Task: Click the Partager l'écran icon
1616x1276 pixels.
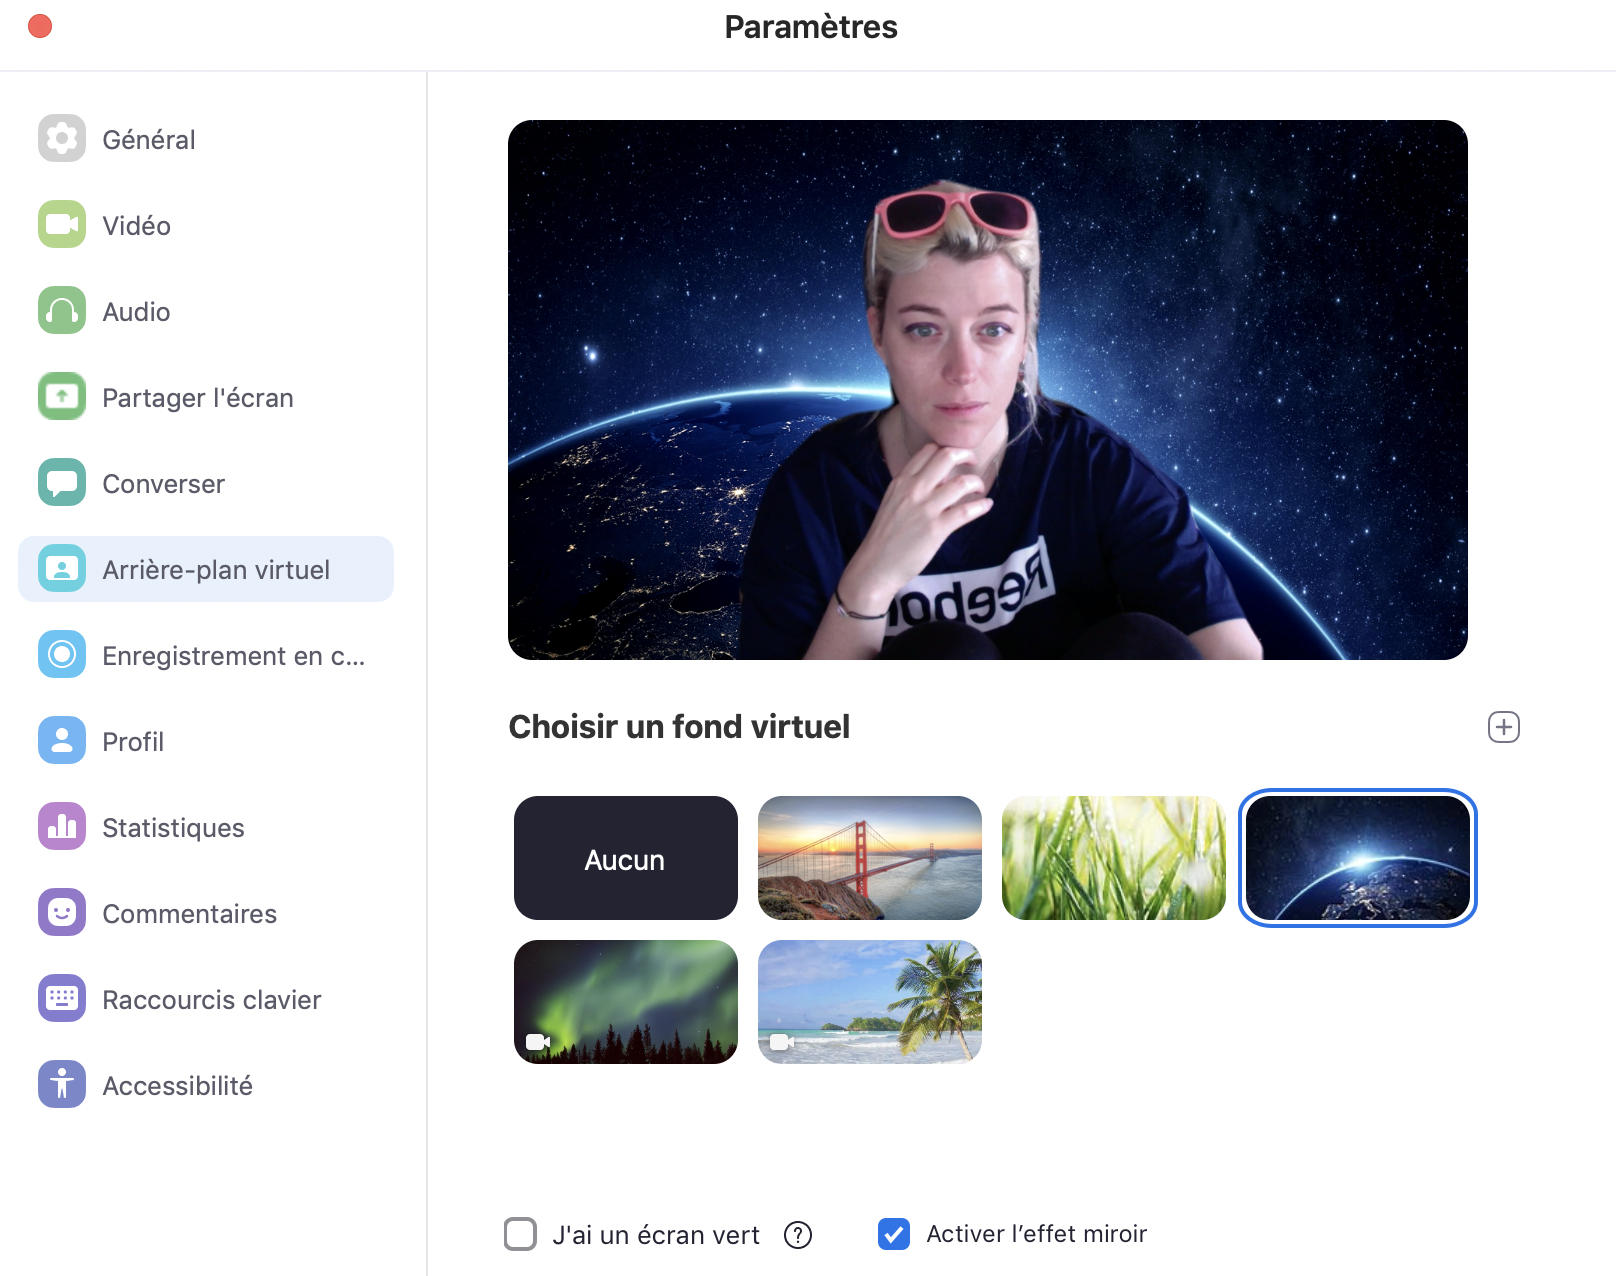Action: (62, 396)
